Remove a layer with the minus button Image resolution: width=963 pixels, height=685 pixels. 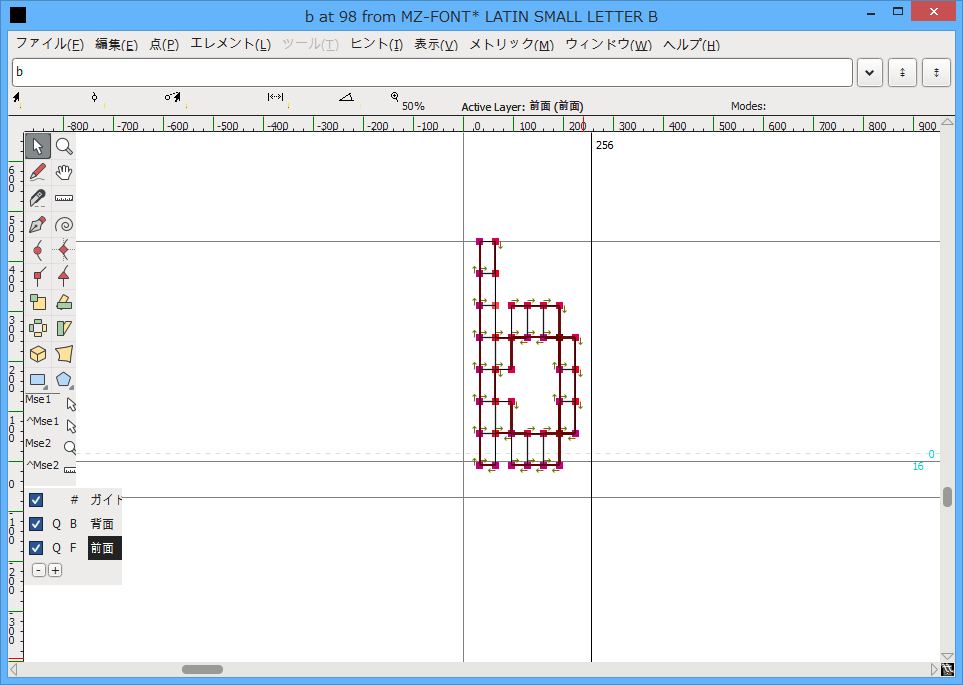coord(39,570)
